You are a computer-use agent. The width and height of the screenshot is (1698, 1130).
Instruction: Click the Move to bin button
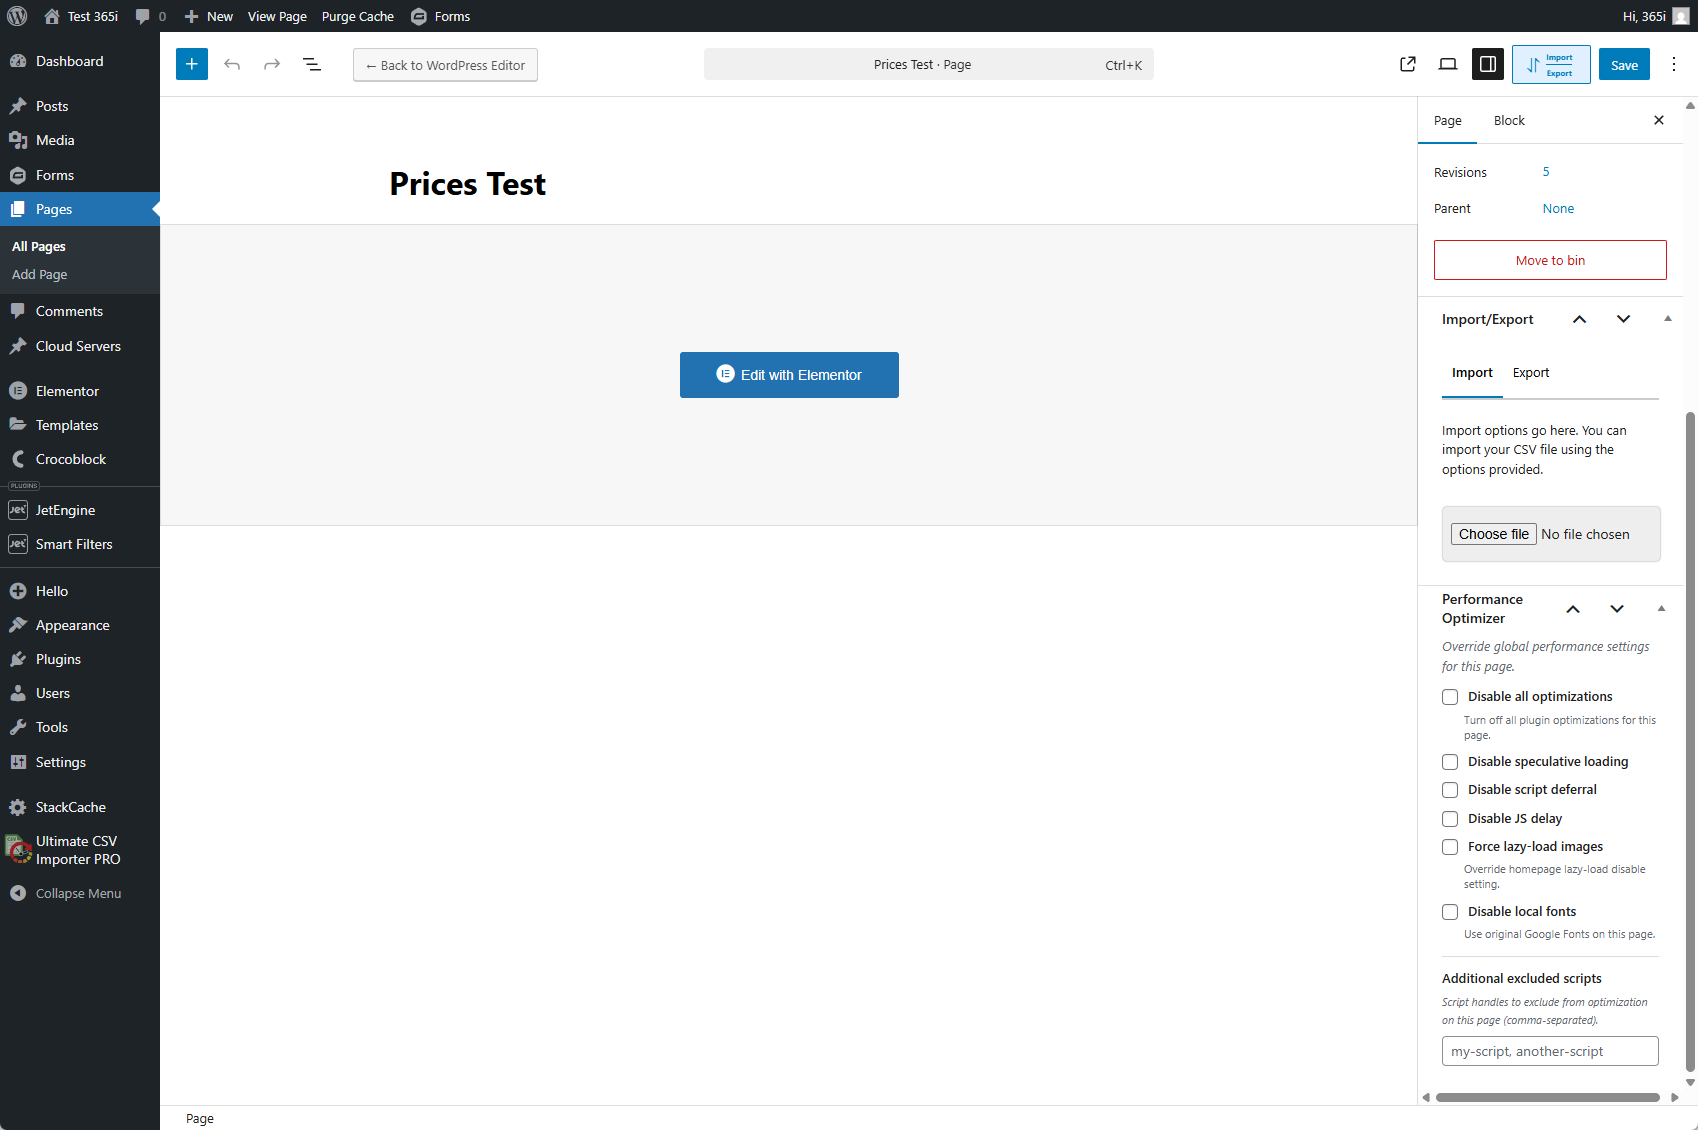pyautogui.click(x=1550, y=260)
